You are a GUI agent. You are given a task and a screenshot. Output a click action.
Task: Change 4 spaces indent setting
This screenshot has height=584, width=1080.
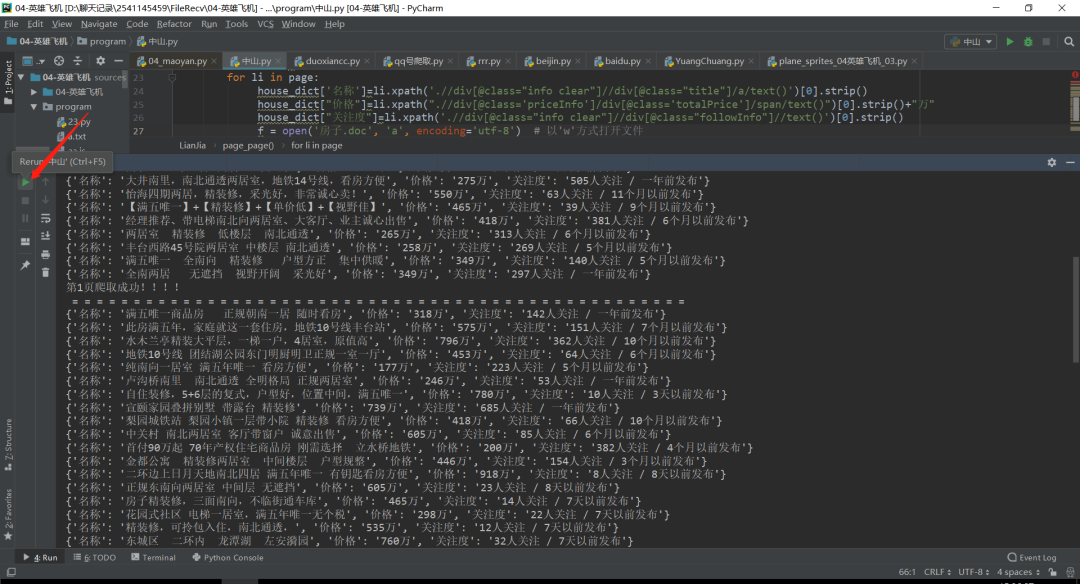click(1018, 572)
